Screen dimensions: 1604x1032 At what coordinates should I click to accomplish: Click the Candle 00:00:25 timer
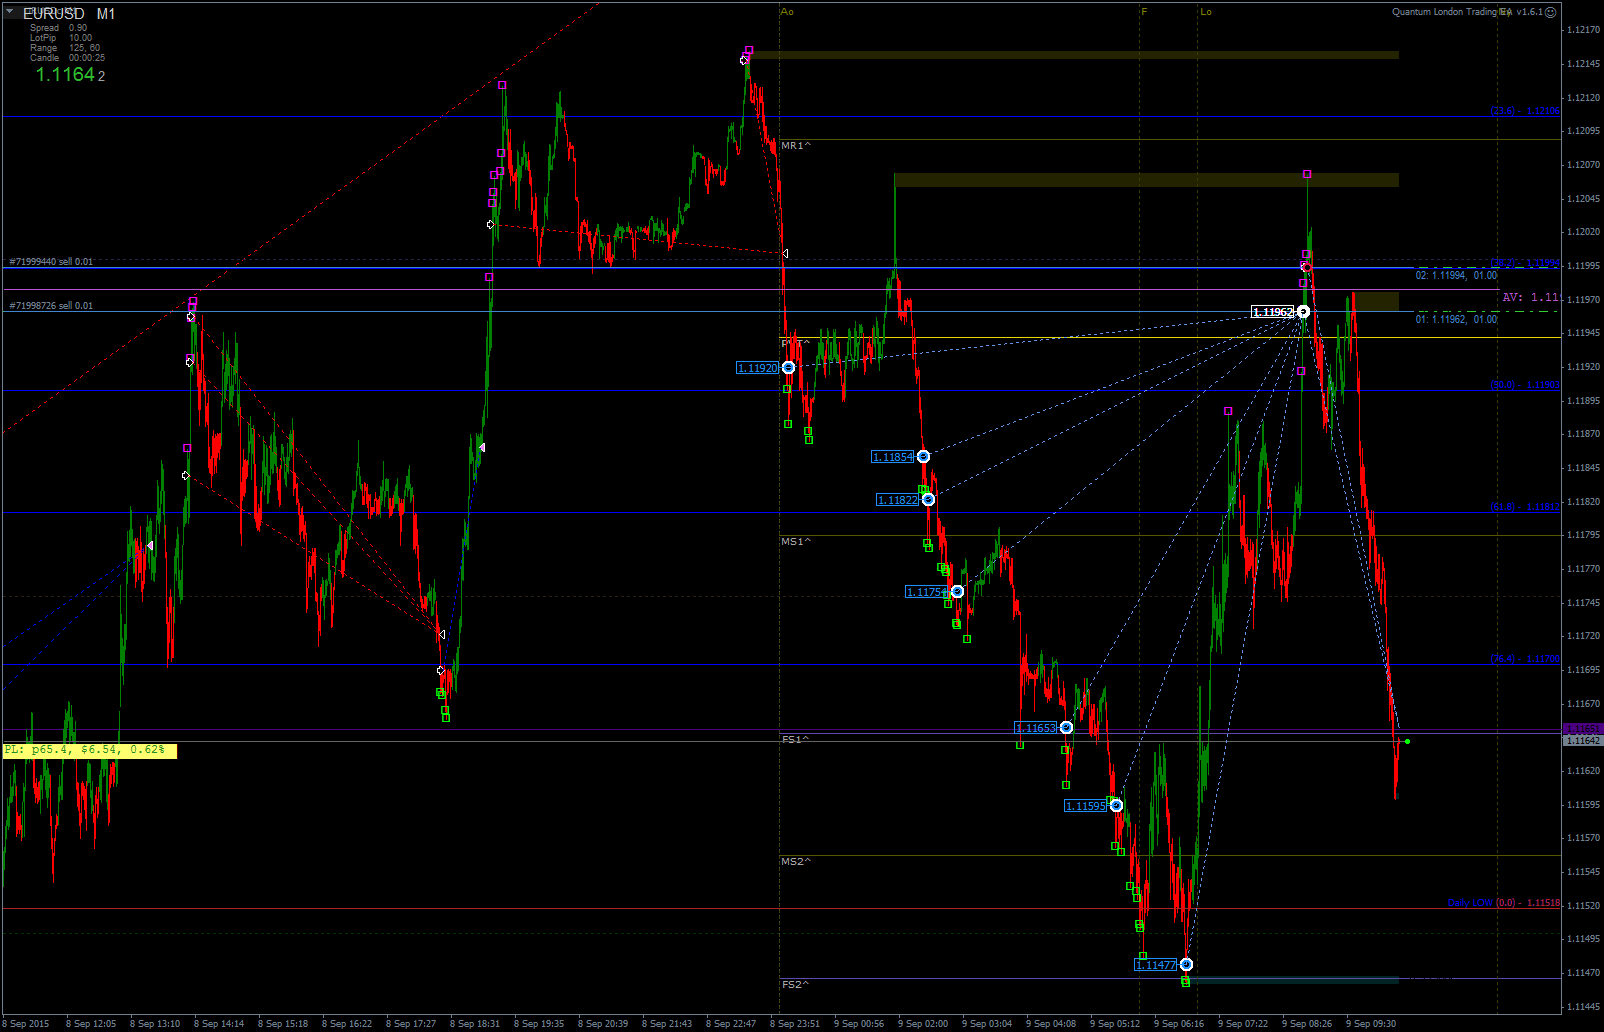coord(67,58)
